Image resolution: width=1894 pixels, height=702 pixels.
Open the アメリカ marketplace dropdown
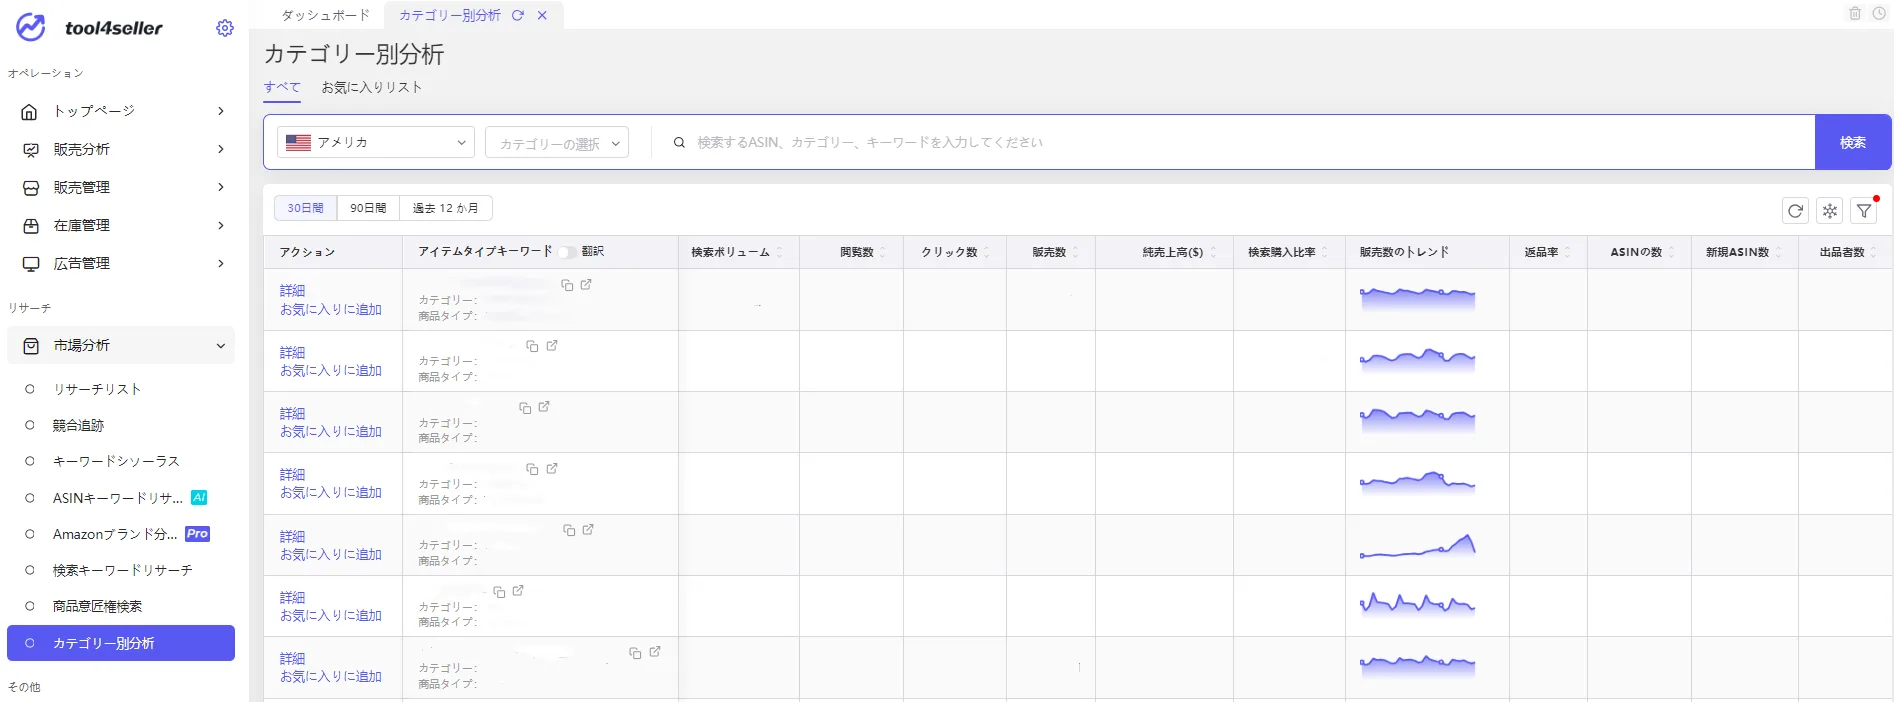click(x=376, y=142)
